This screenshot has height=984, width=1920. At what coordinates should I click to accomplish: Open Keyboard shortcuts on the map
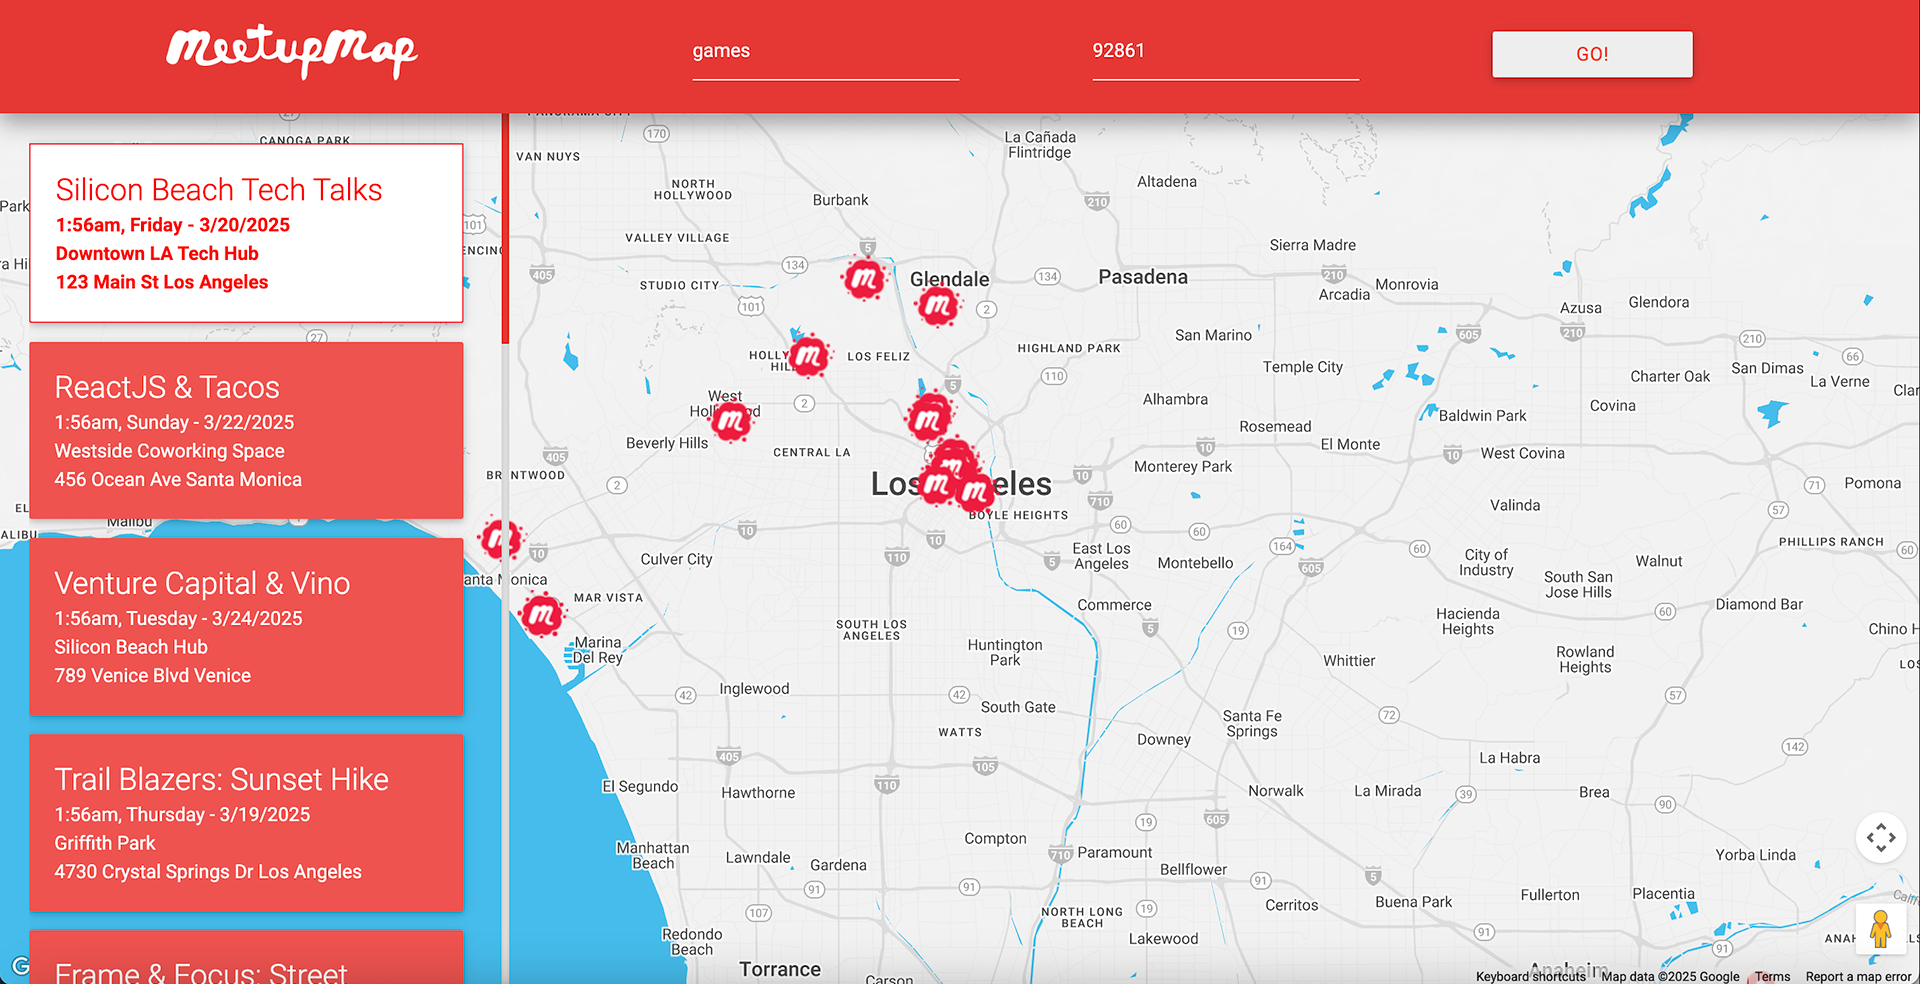click(1530, 977)
